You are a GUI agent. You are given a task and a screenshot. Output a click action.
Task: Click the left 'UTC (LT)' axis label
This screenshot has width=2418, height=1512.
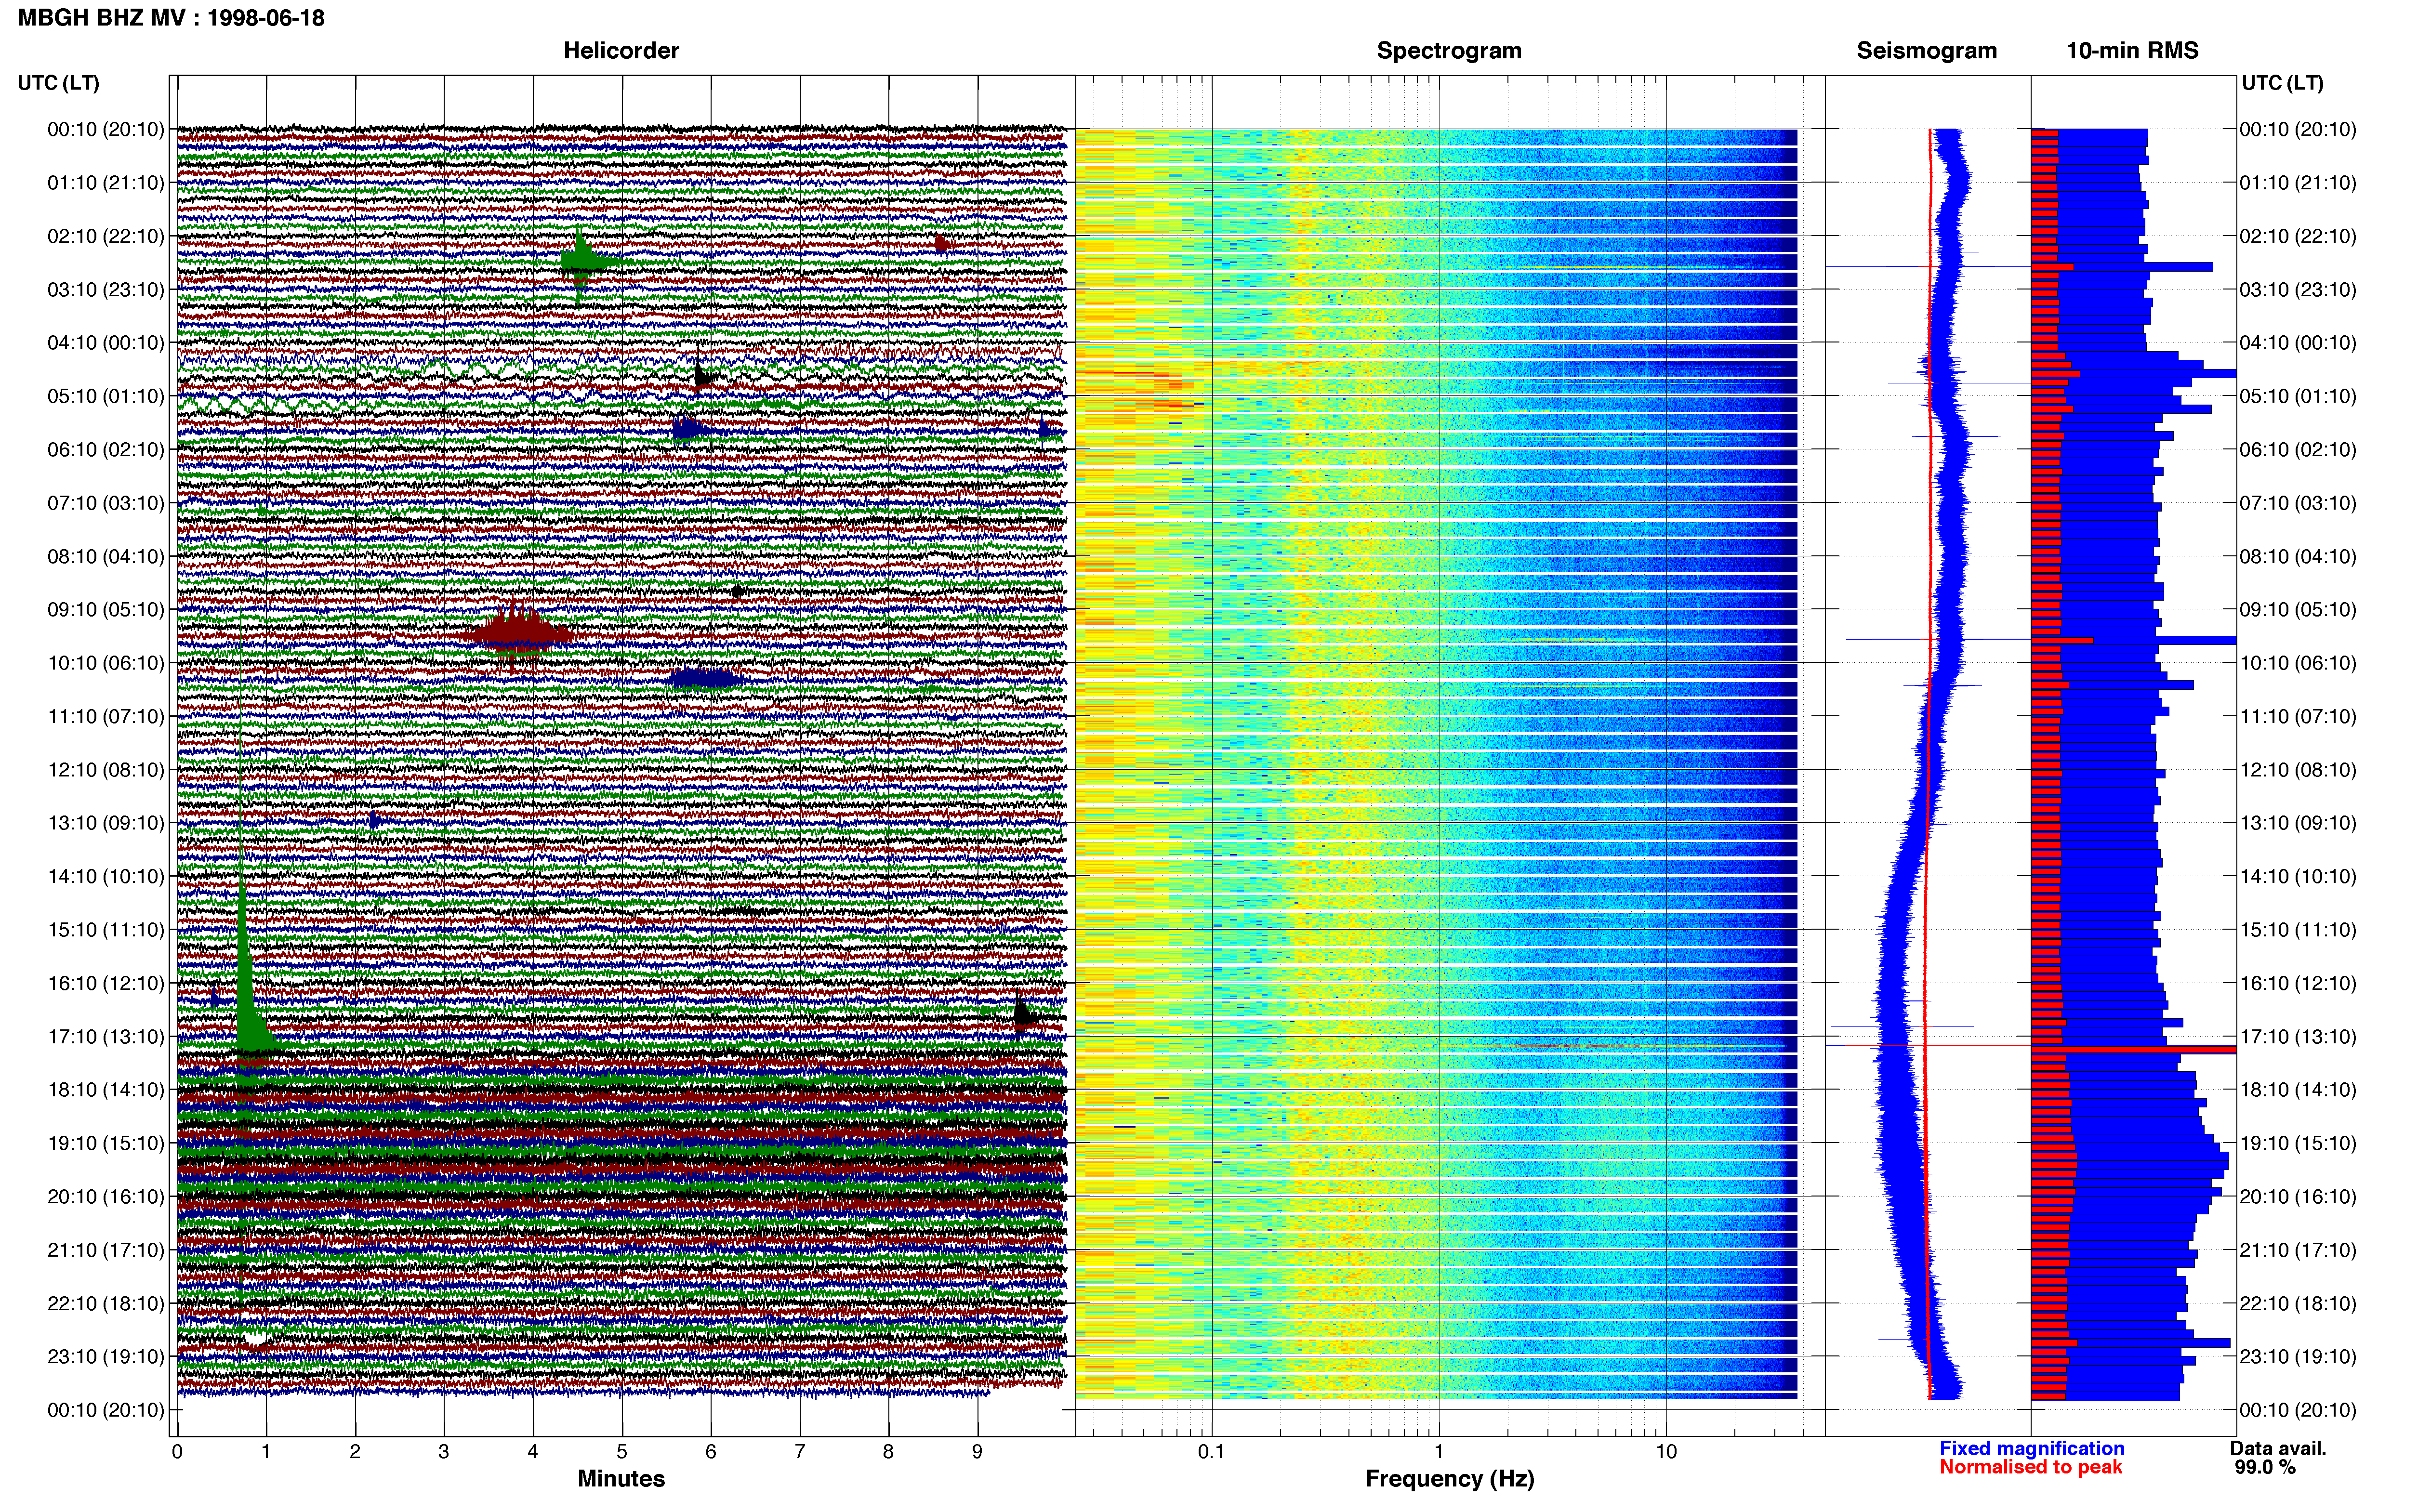[x=59, y=83]
